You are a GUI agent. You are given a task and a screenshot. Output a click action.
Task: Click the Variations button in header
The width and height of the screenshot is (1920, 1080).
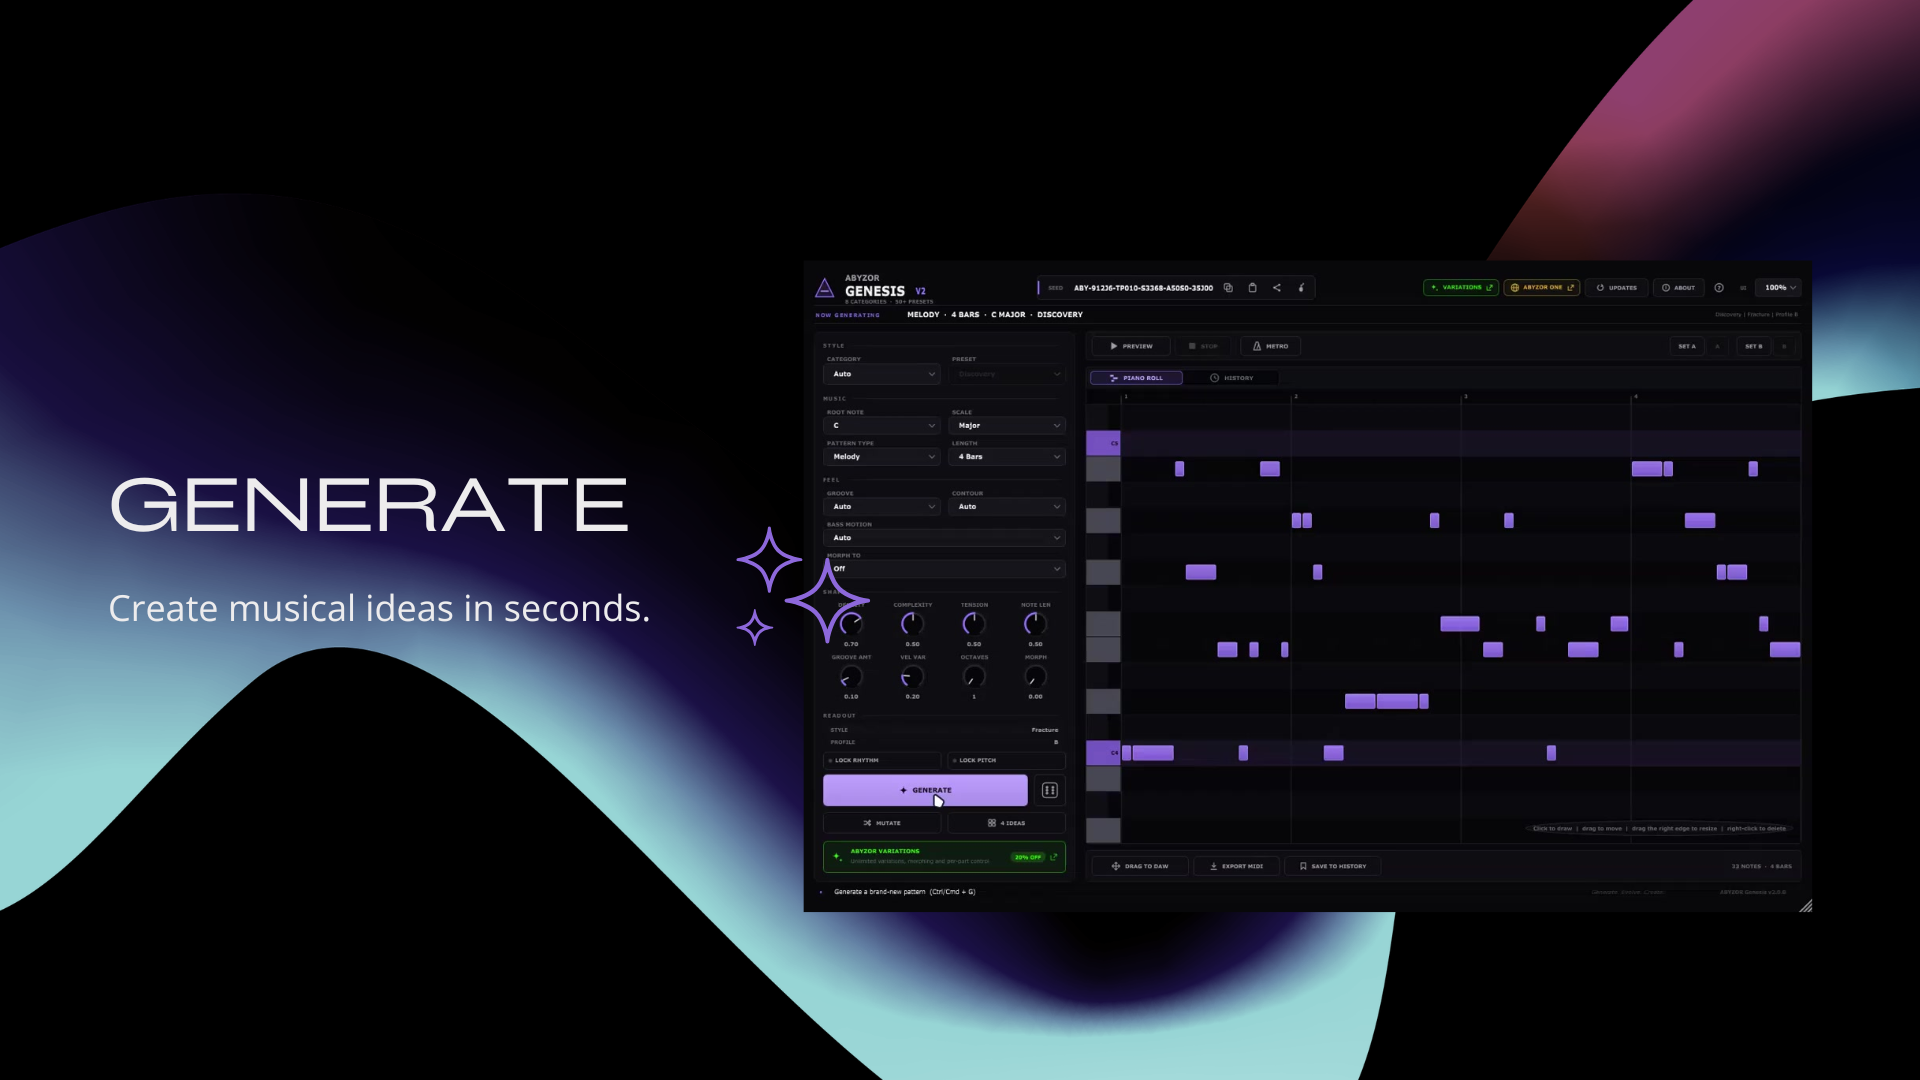pos(1461,288)
